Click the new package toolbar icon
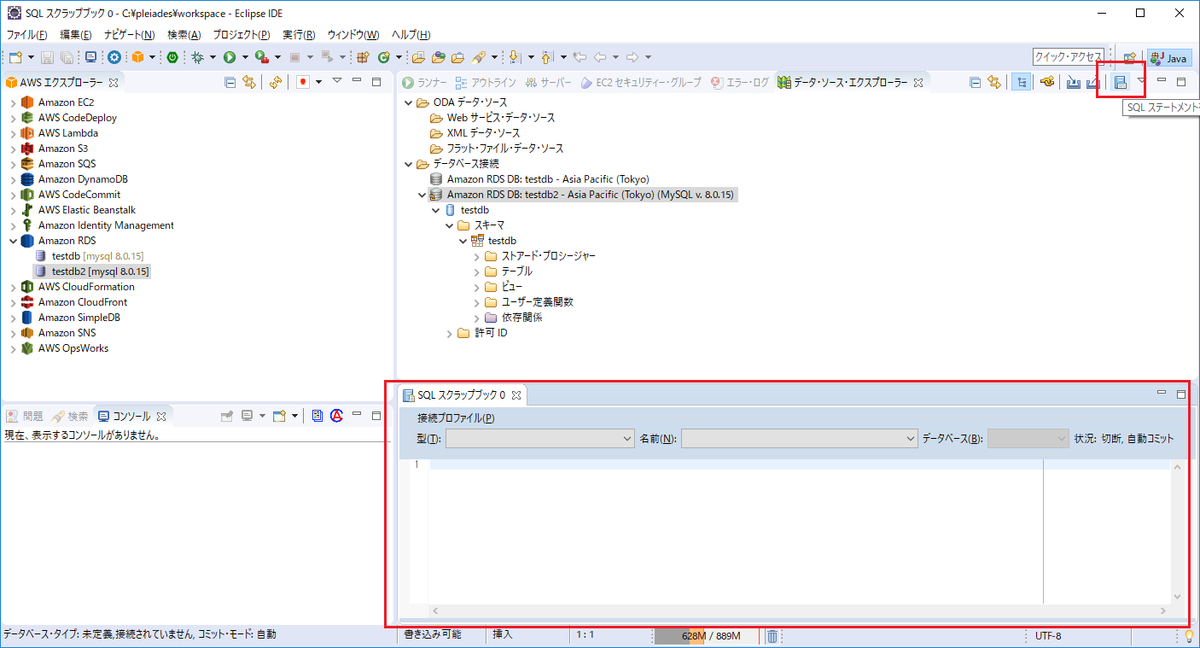Screen dimensions: 1200x648 (x=362, y=57)
